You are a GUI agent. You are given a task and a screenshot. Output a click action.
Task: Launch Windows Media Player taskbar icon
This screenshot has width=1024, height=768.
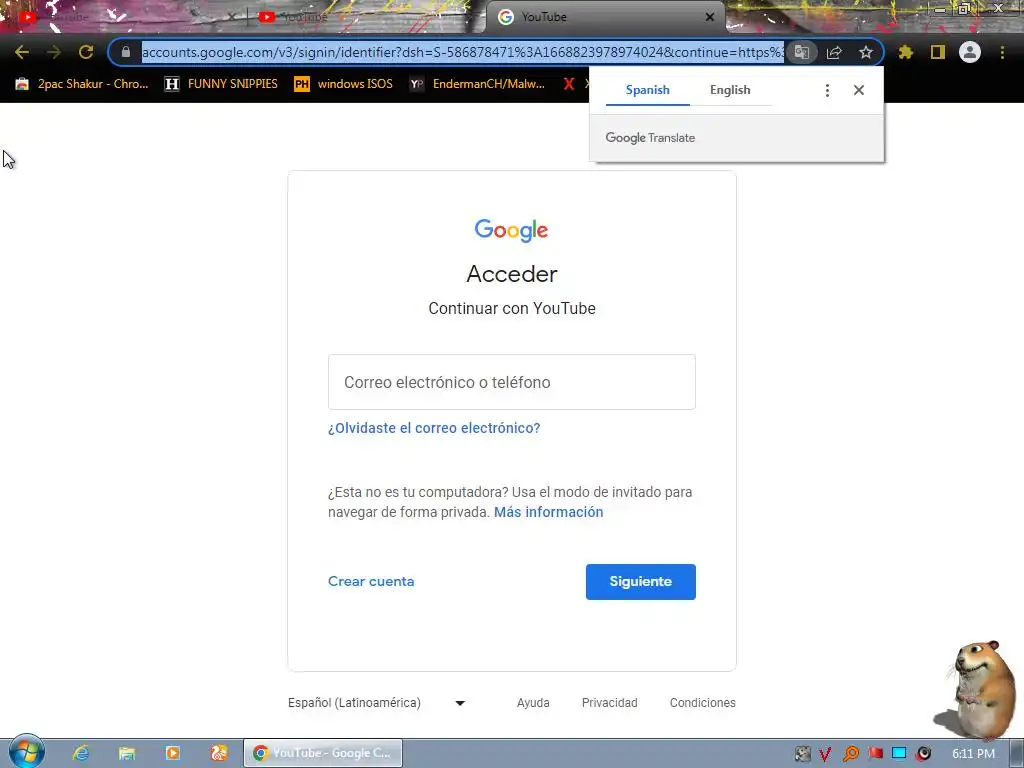pyautogui.click(x=173, y=753)
